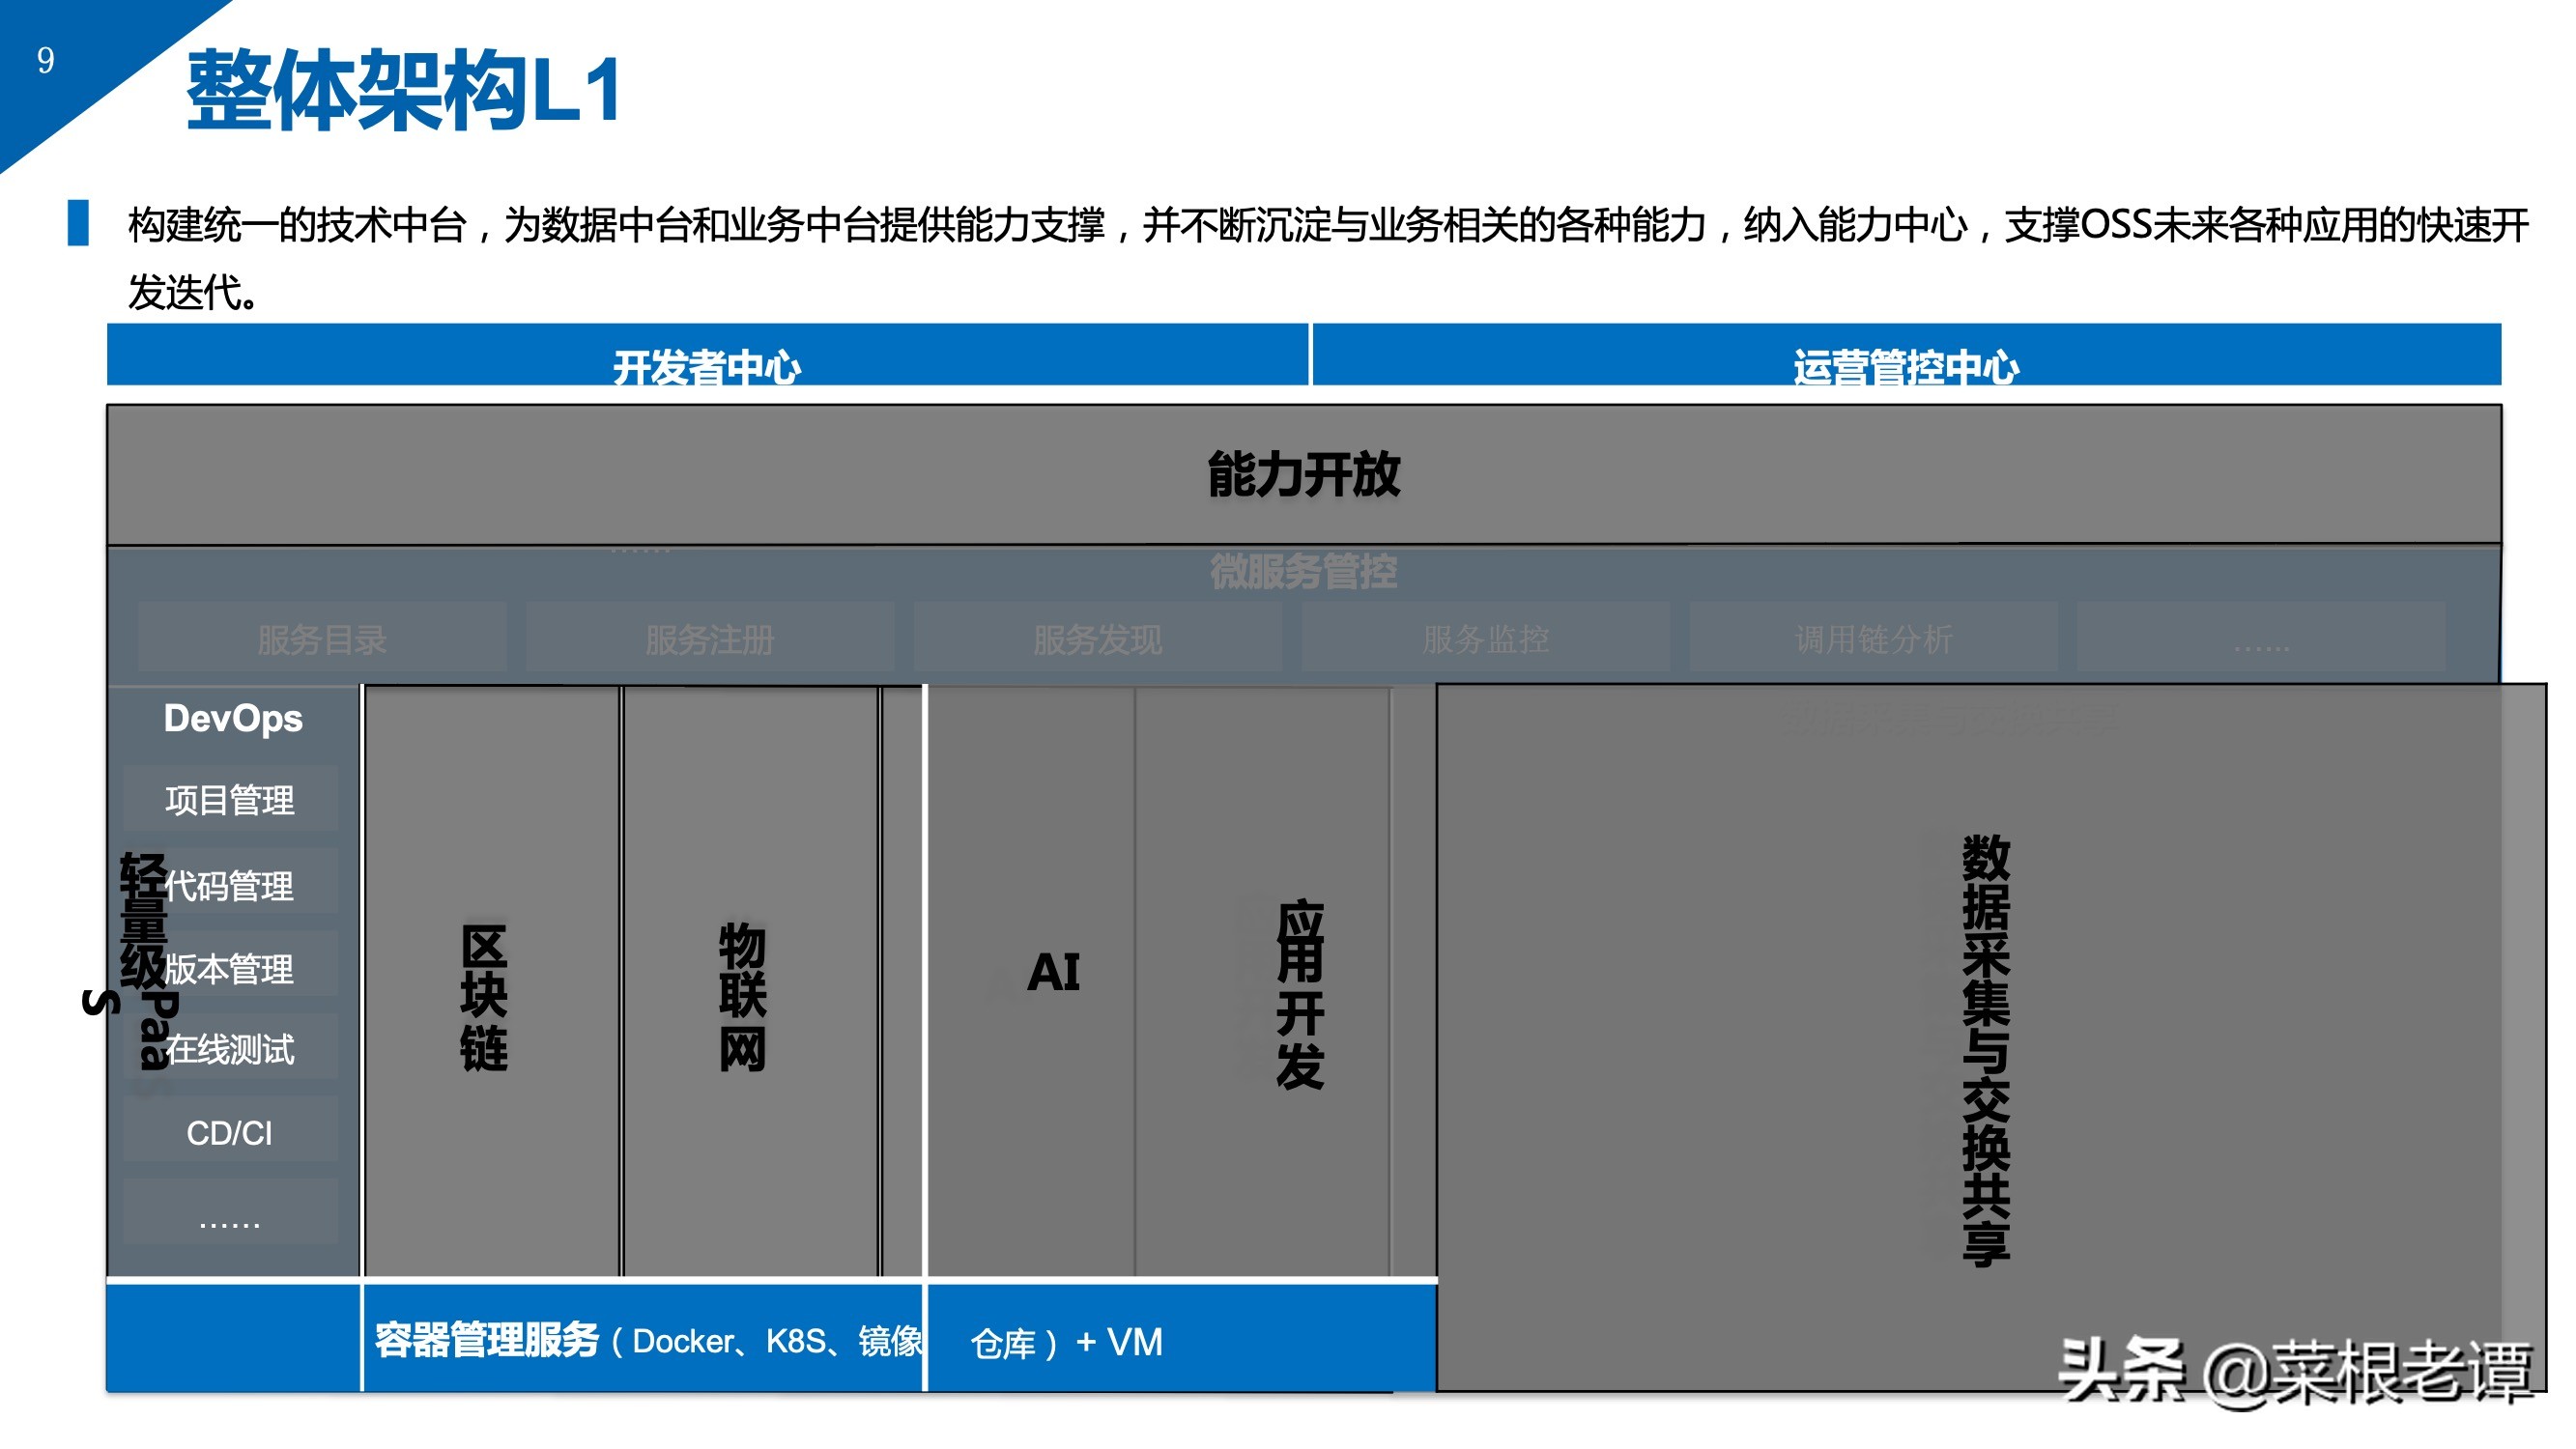Select the 调用链分析 box
The width and height of the screenshot is (2576, 1449).
tap(1873, 639)
